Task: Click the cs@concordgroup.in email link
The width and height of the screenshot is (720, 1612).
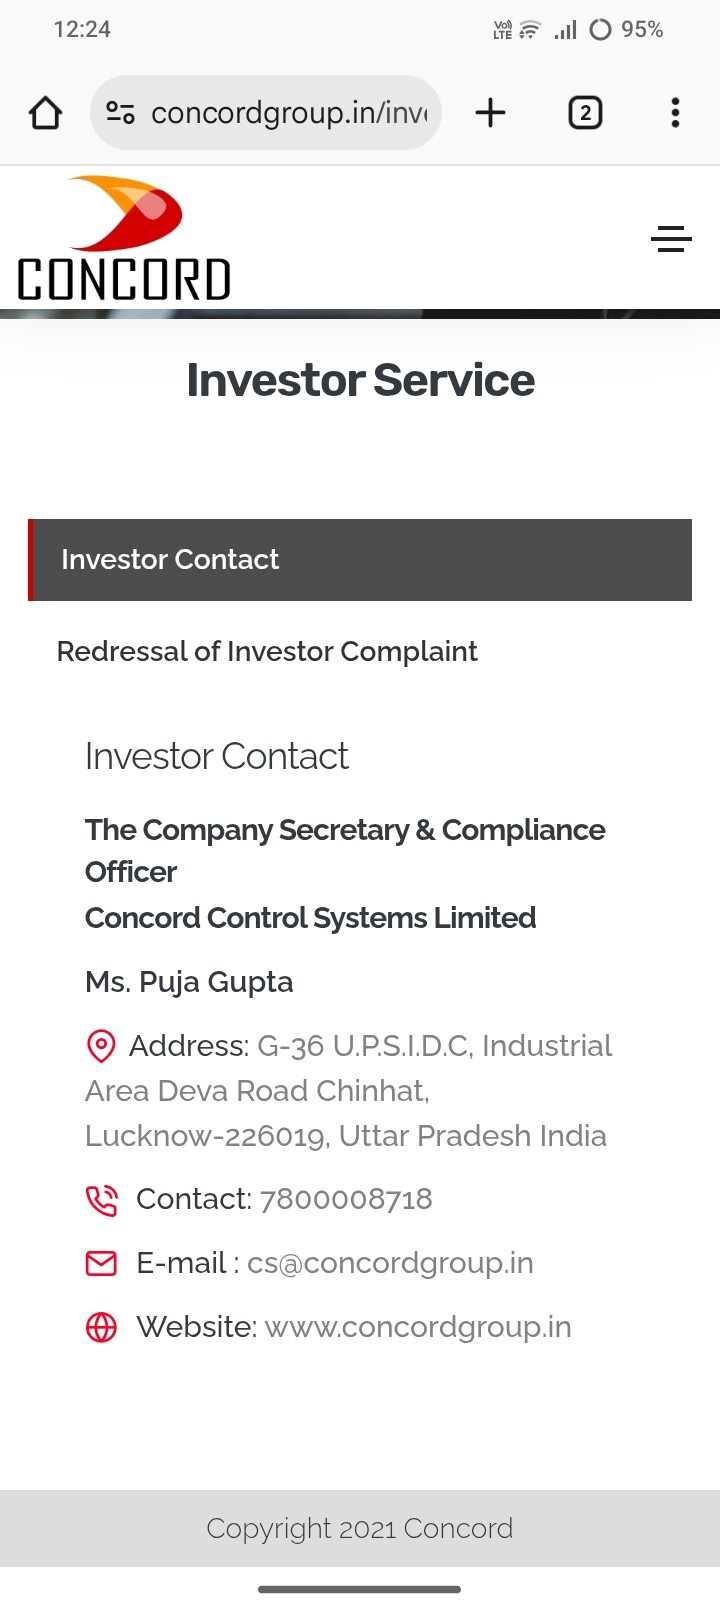Action: pos(390,1263)
